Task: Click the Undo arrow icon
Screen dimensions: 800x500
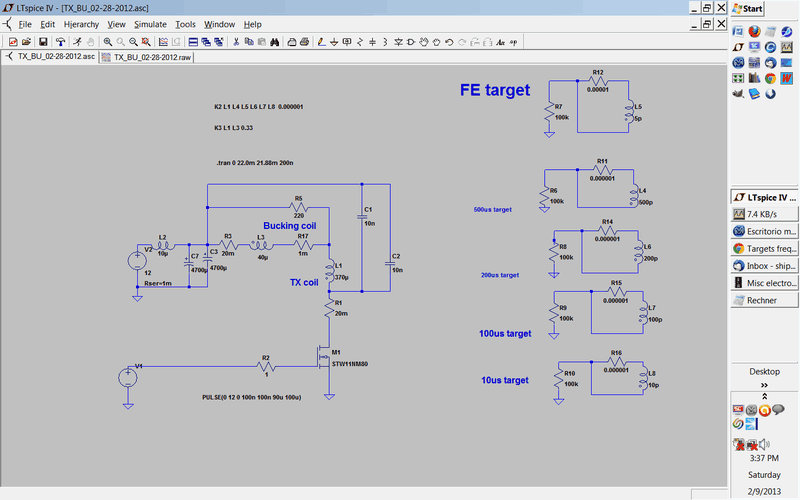Action: (451, 42)
